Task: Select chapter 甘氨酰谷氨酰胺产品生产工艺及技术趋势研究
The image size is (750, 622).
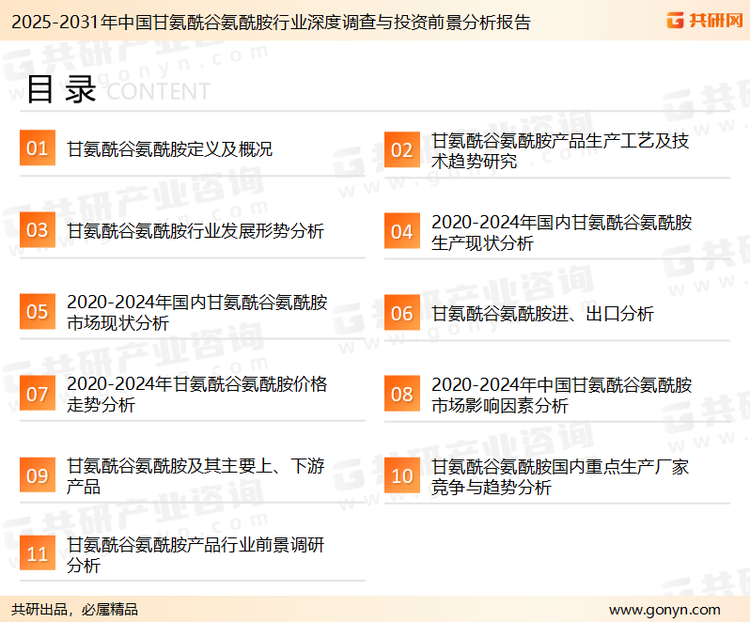Action: pyautogui.click(x=560, y=151)
